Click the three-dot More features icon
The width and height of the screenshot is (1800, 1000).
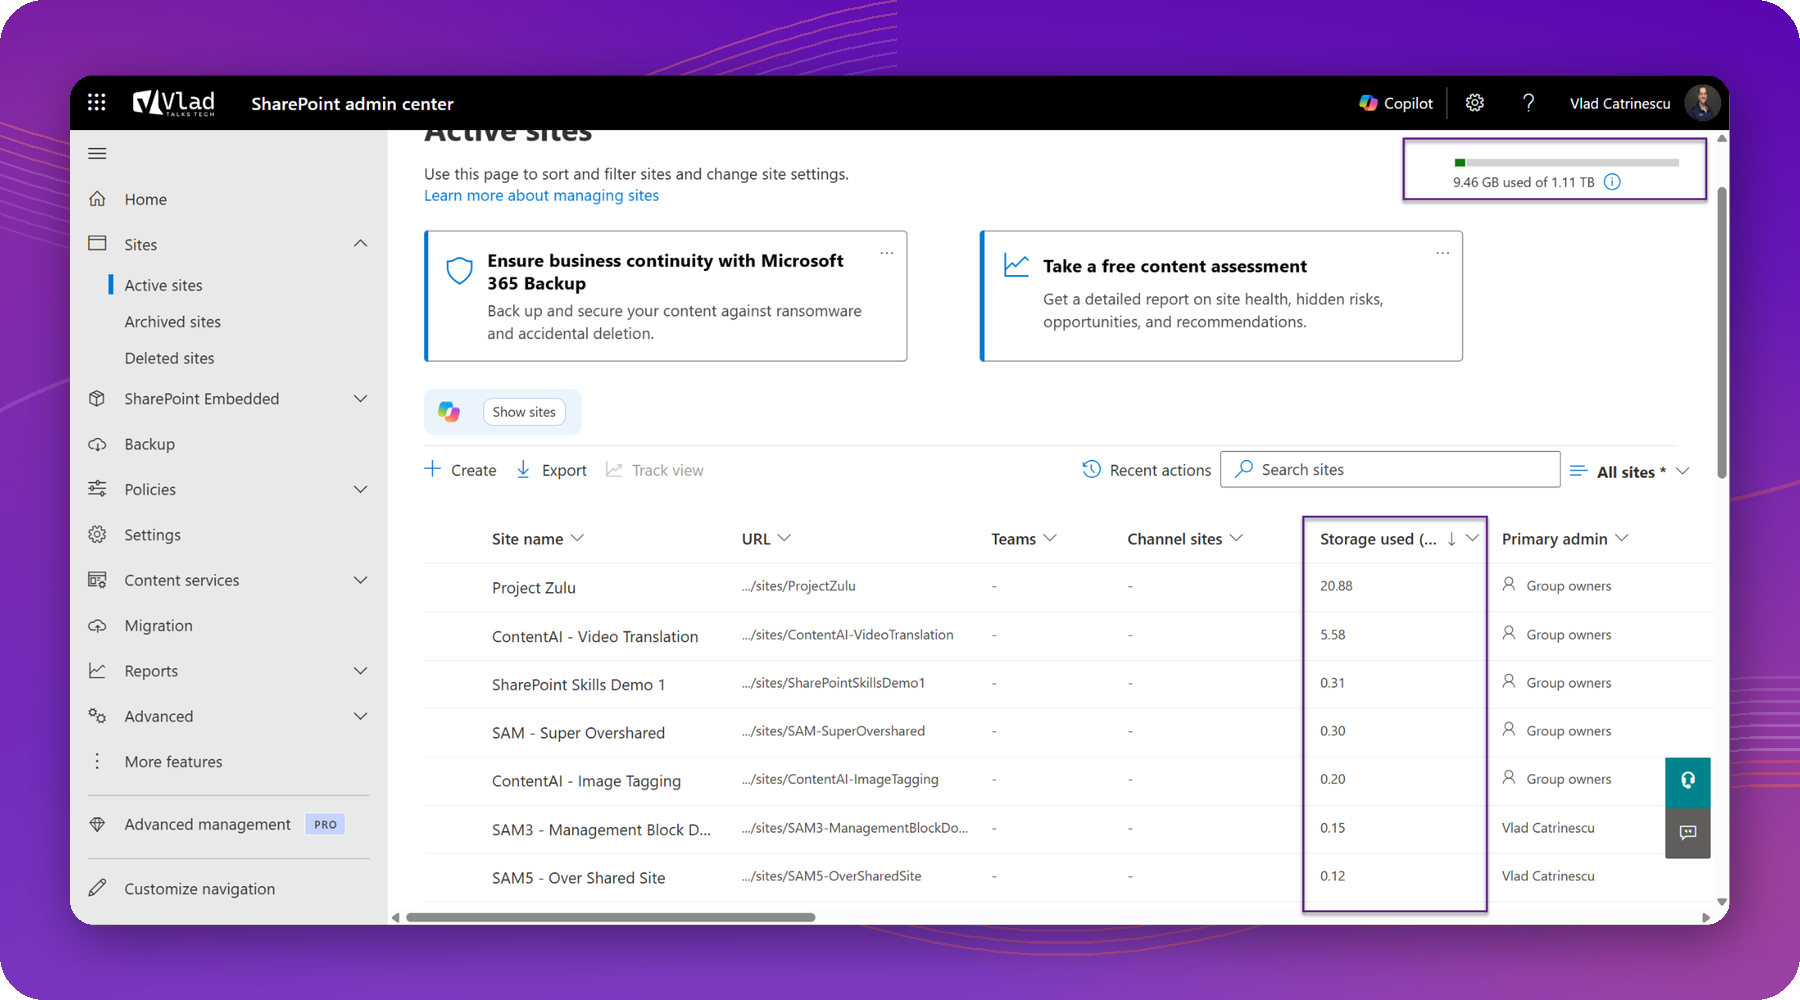97,761
